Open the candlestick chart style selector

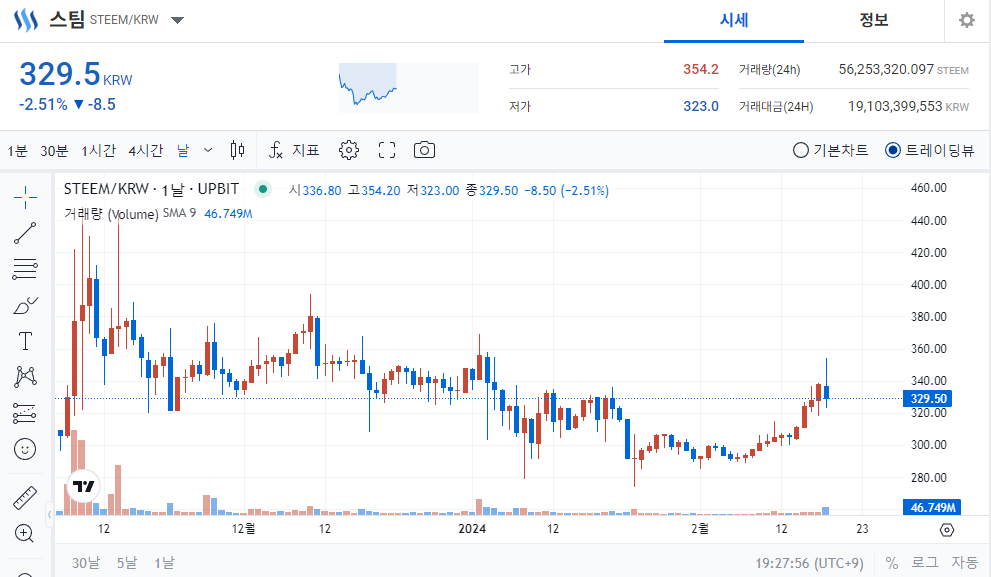(x=238, y=150)
